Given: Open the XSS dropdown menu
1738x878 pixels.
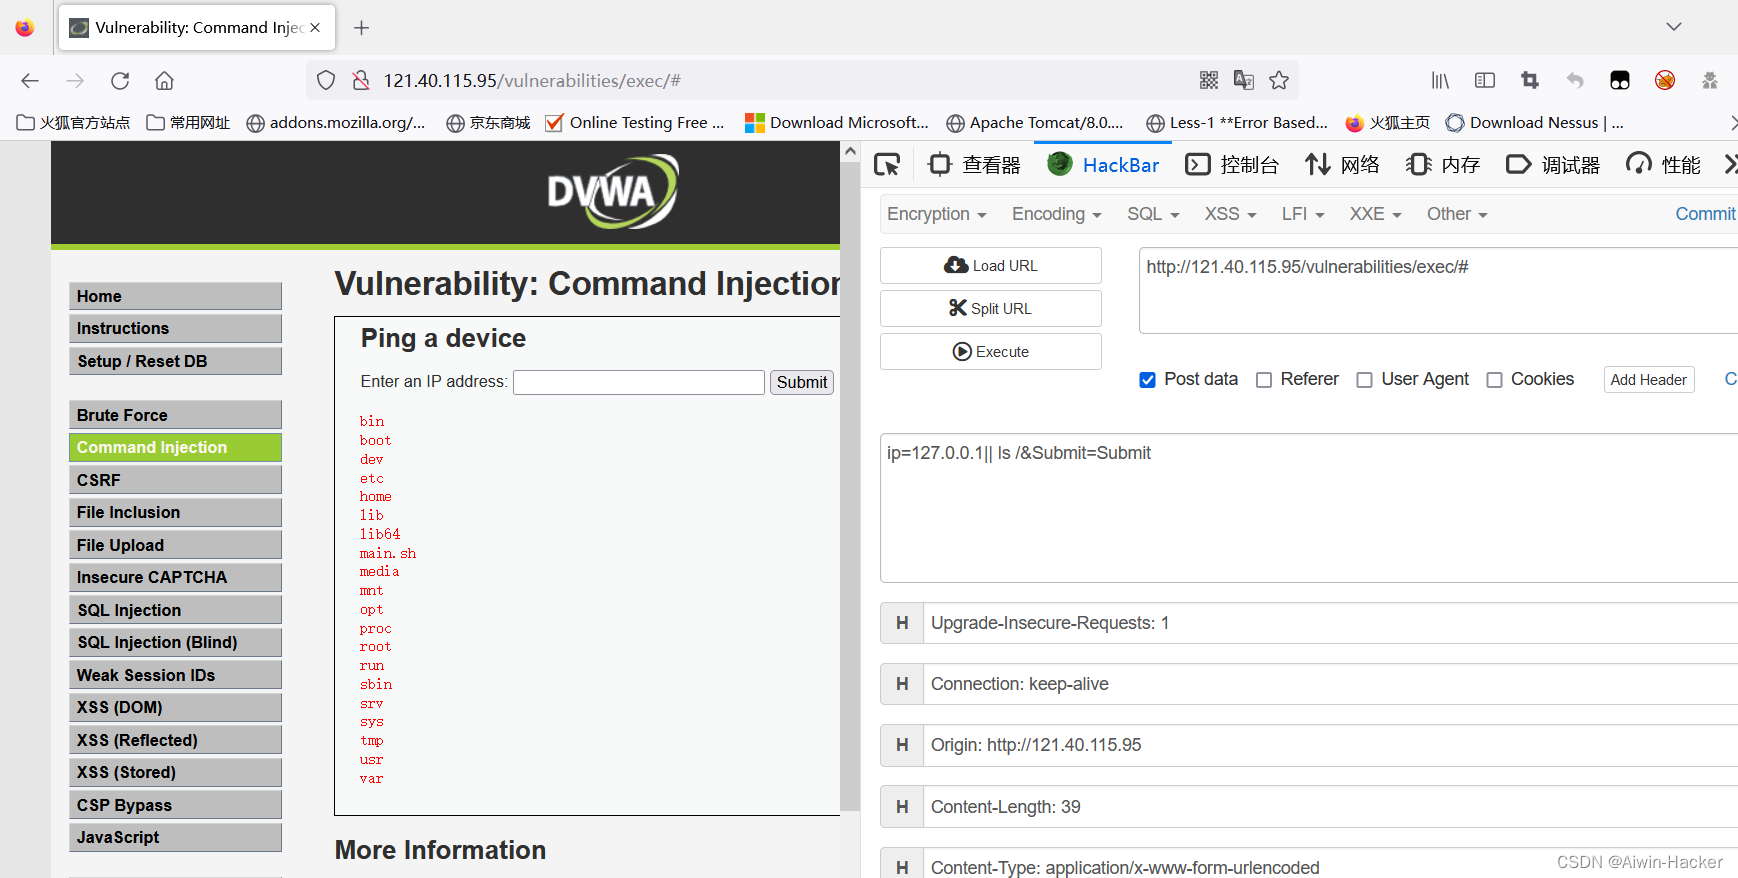Looking at the screenshot, I should pos(1230,214).
